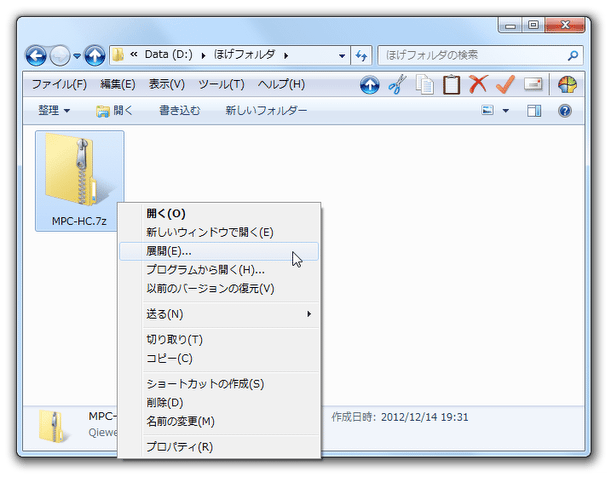Choose ショートカットの作成(S)

(219, 384)
